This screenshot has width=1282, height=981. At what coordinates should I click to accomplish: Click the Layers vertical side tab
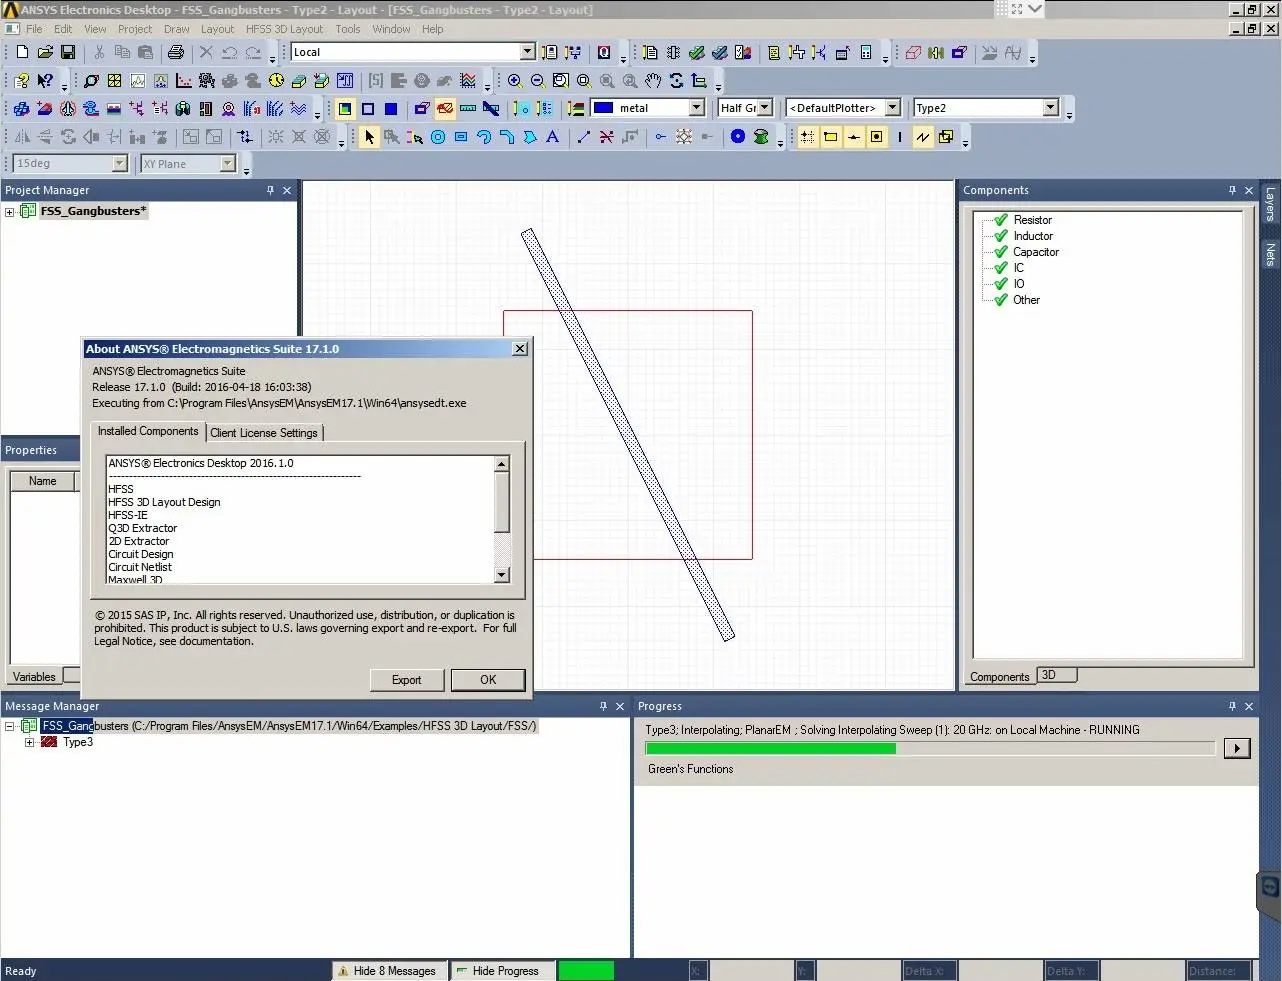pyautogui.click(x=1270, y=204)
